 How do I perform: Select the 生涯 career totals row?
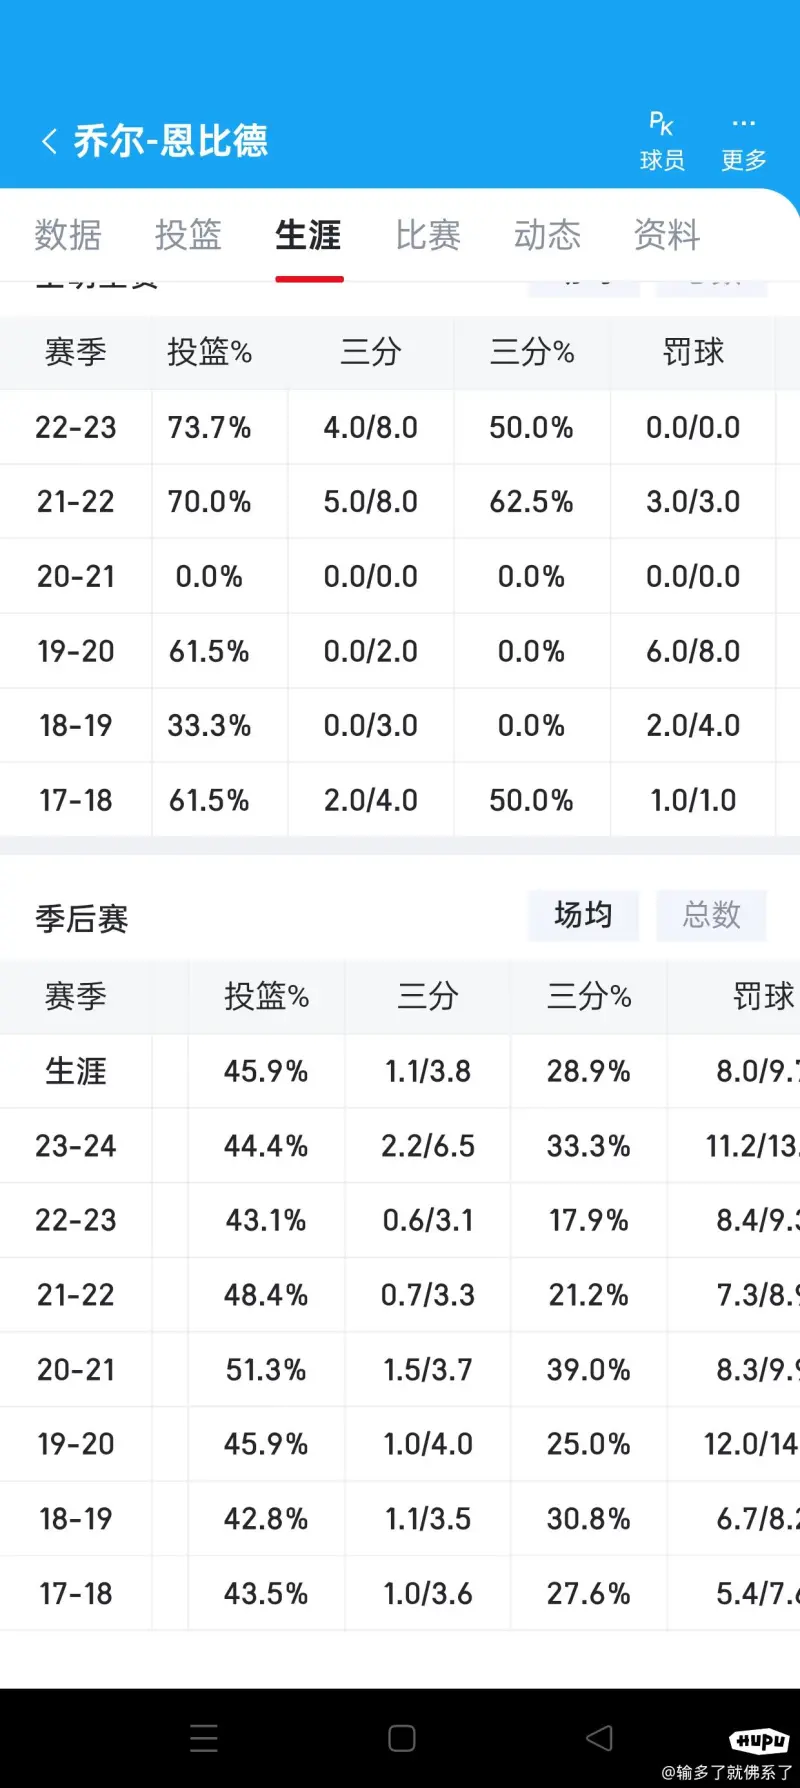click(x=400, y=1071)
